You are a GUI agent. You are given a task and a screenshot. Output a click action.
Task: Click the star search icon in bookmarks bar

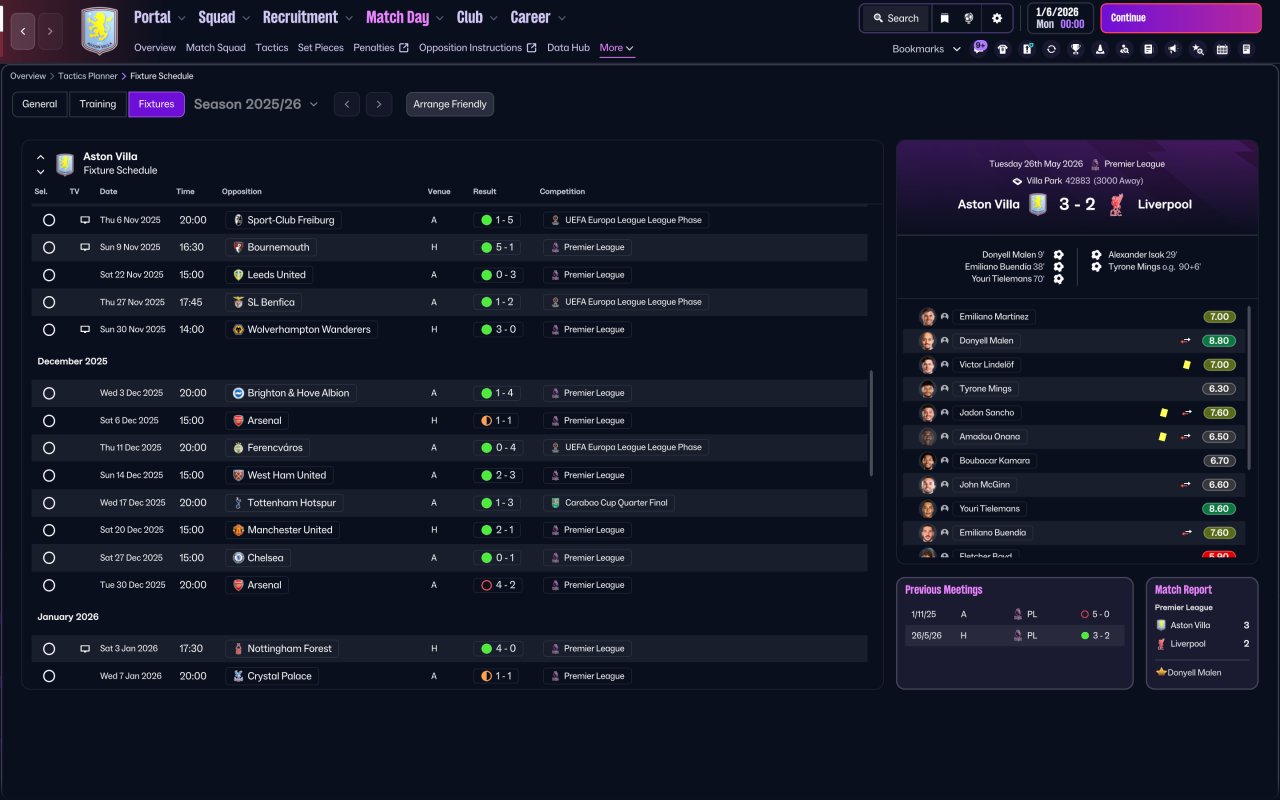(x=1198, y=49)
